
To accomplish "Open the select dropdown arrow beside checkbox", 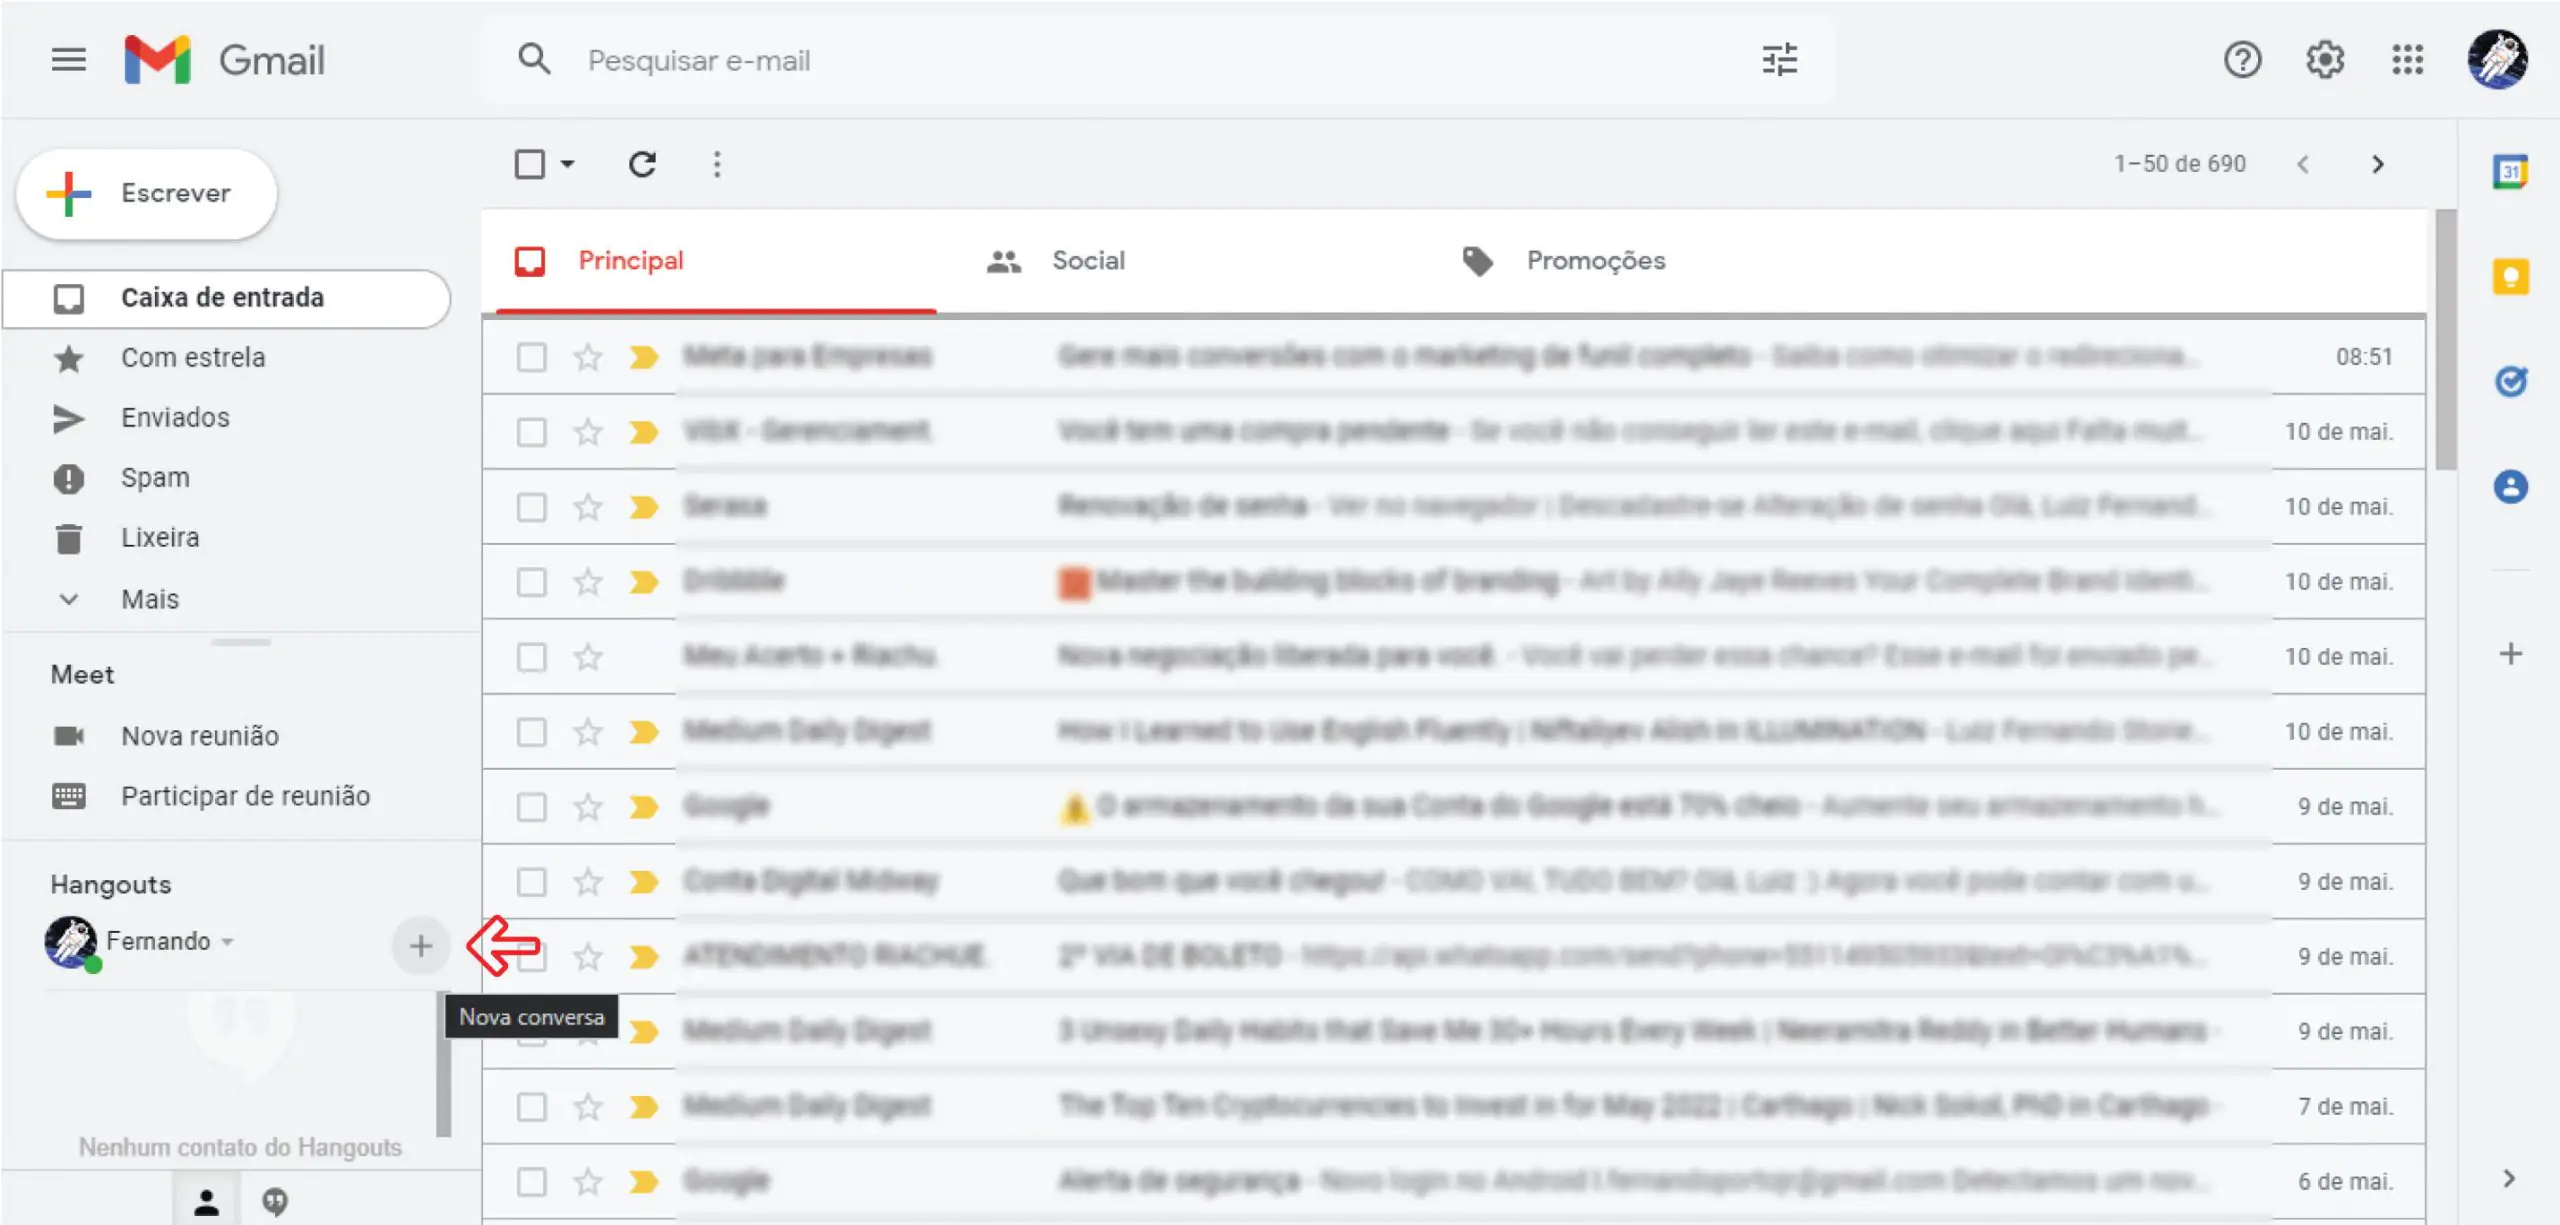I will pyautogui.click(x=567, y=164).
